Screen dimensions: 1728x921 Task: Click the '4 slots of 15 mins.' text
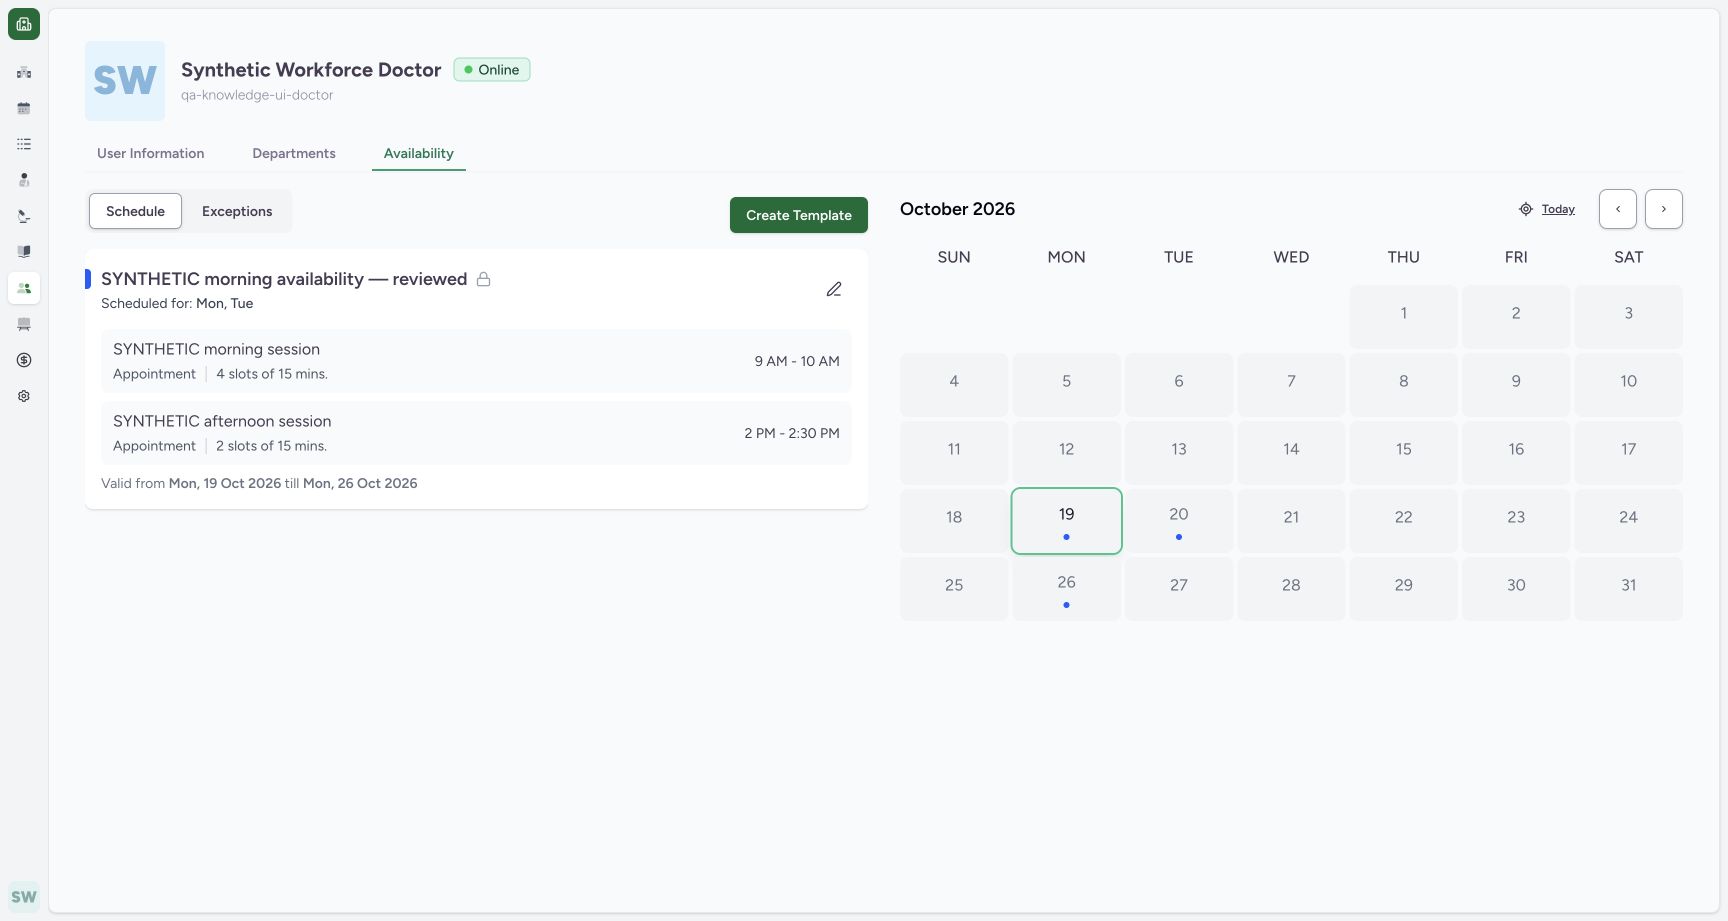[272, 374]
